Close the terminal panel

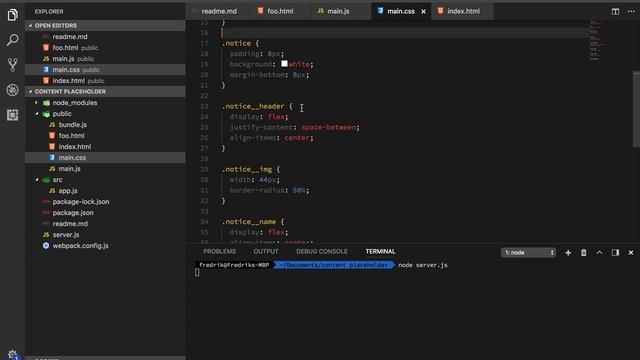tap(631, 253)
